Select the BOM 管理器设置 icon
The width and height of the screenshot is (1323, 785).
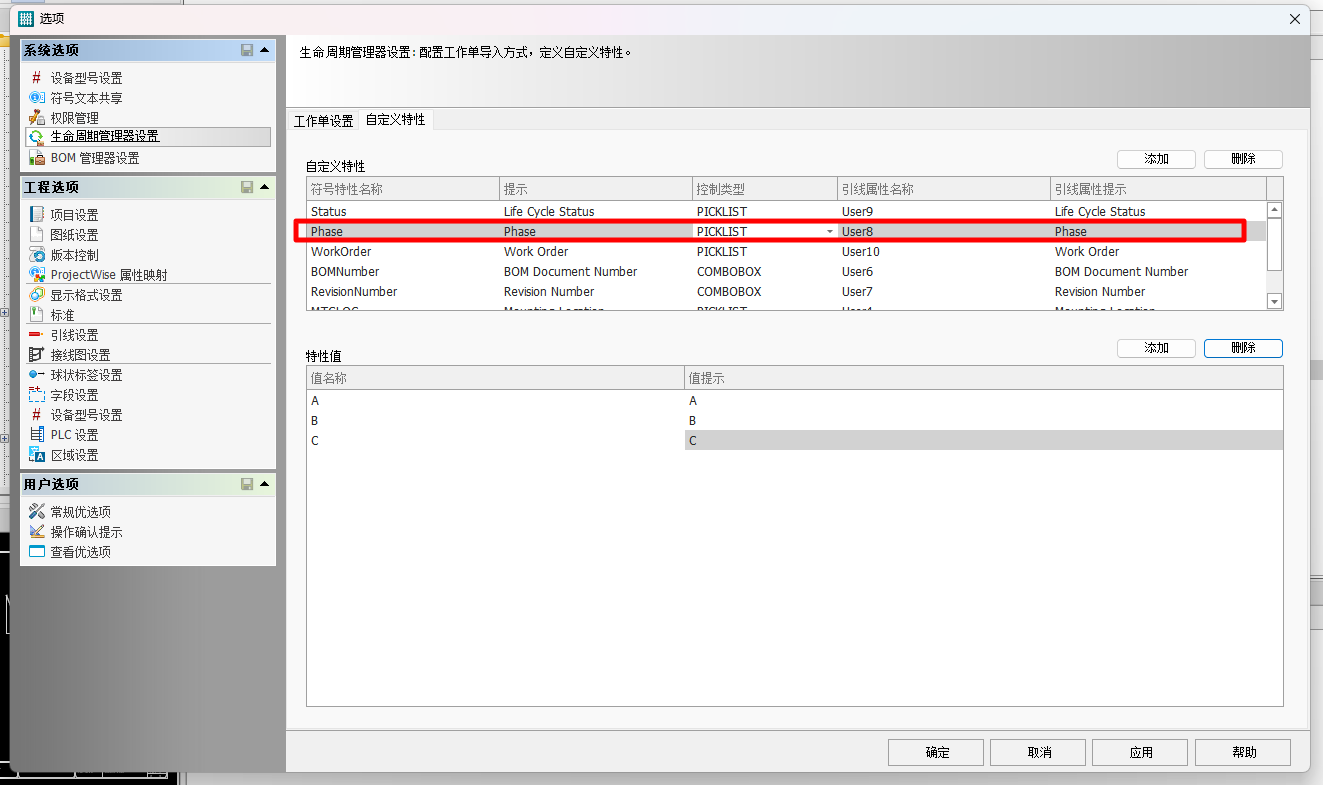point(37,158)
